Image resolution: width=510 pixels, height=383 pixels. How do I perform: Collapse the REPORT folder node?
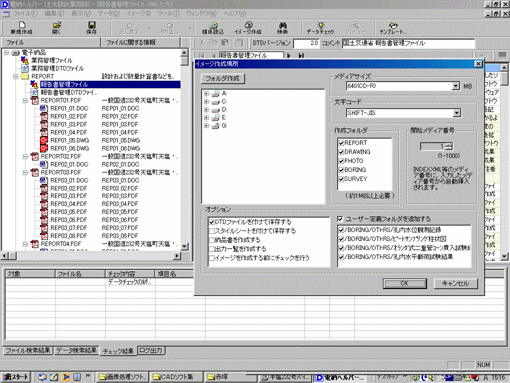click(16, 76)
